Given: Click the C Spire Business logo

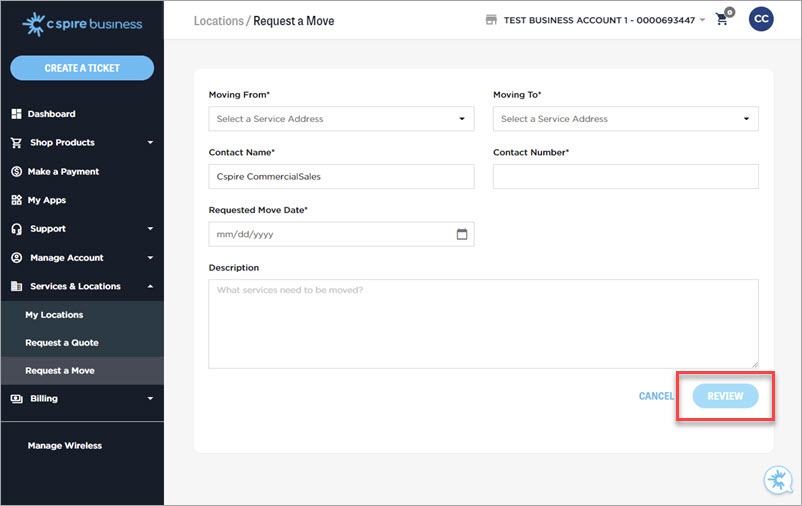Looking at the screenshot, I should [x=82, y=23].
